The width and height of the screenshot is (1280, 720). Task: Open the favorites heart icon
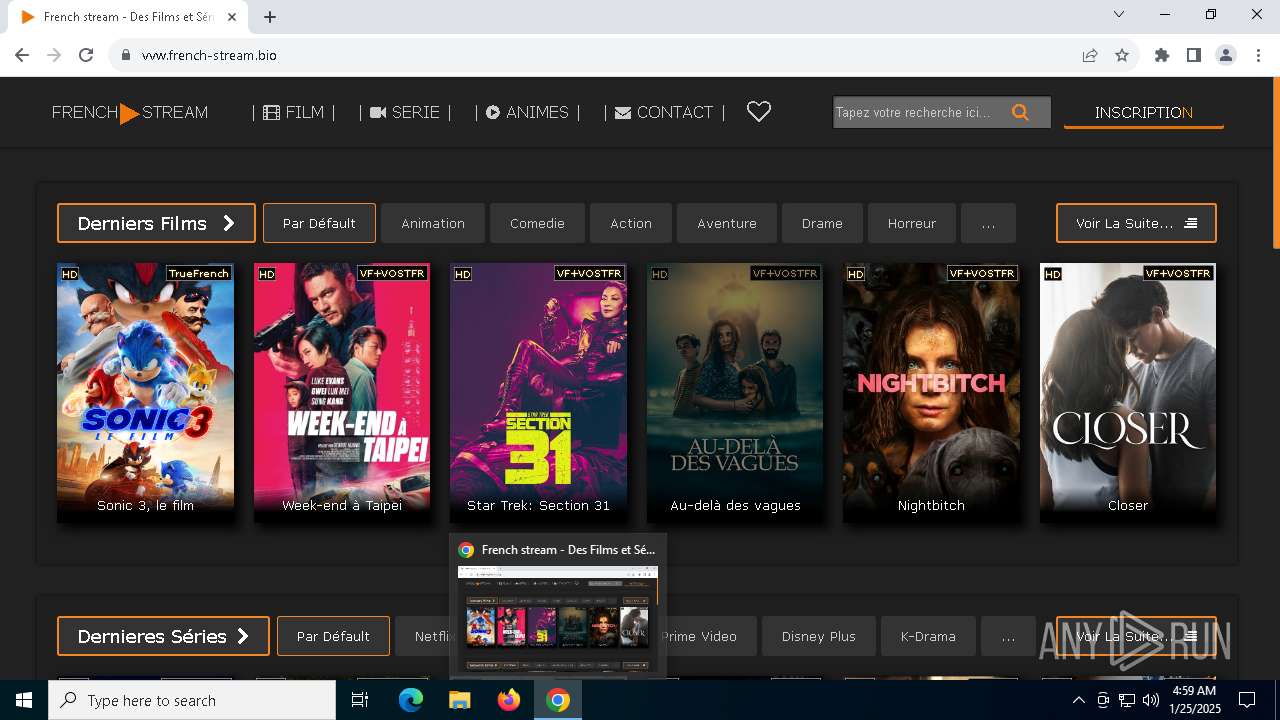(x=759, y=112)
